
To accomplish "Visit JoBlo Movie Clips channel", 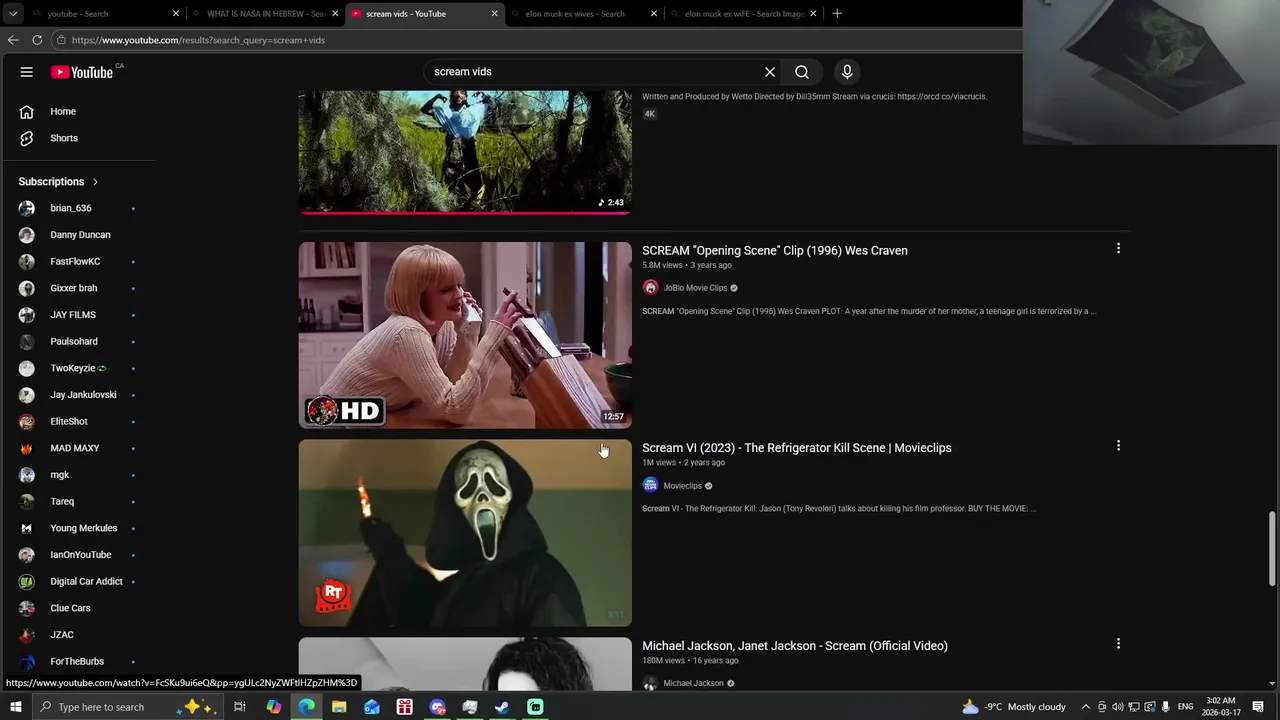I will (x=695, y=288).
